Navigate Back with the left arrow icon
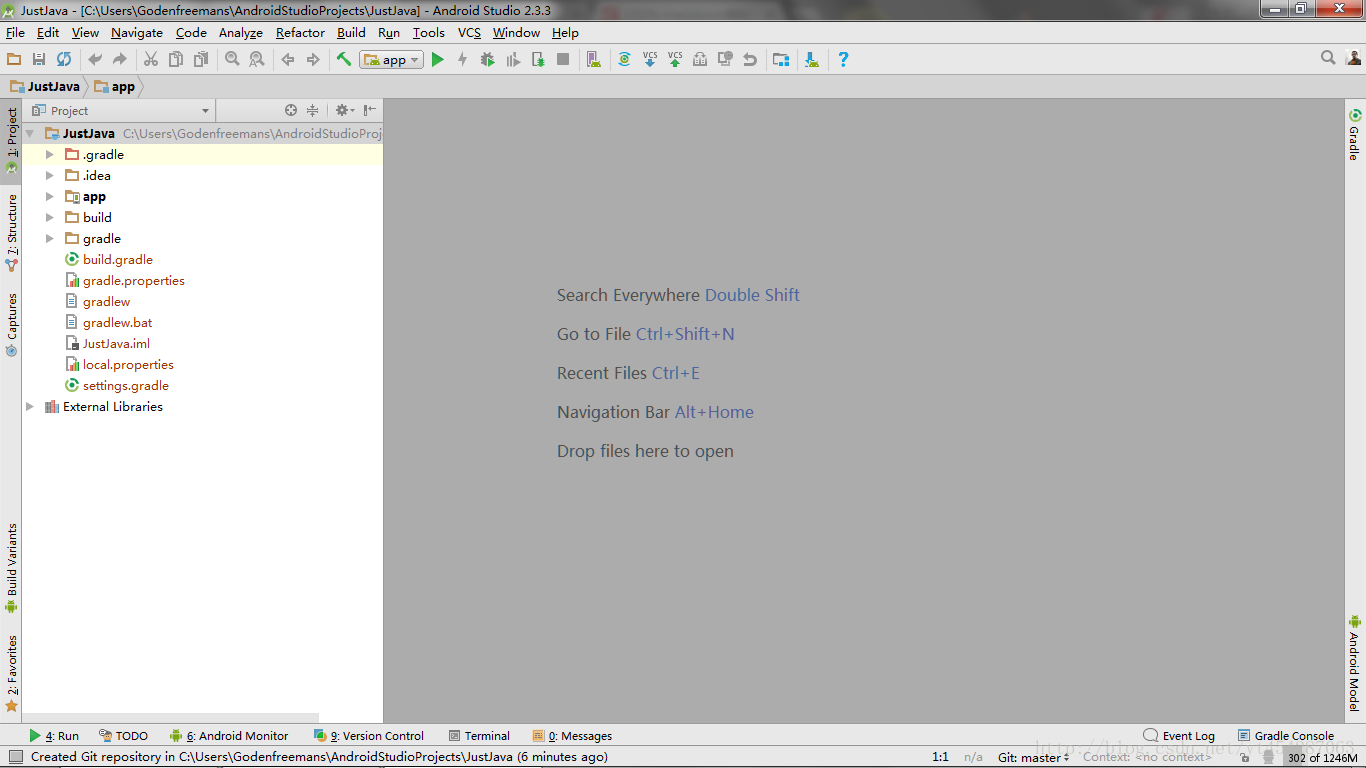Viewport: 1366px width, 768px height. coord(288,60)
